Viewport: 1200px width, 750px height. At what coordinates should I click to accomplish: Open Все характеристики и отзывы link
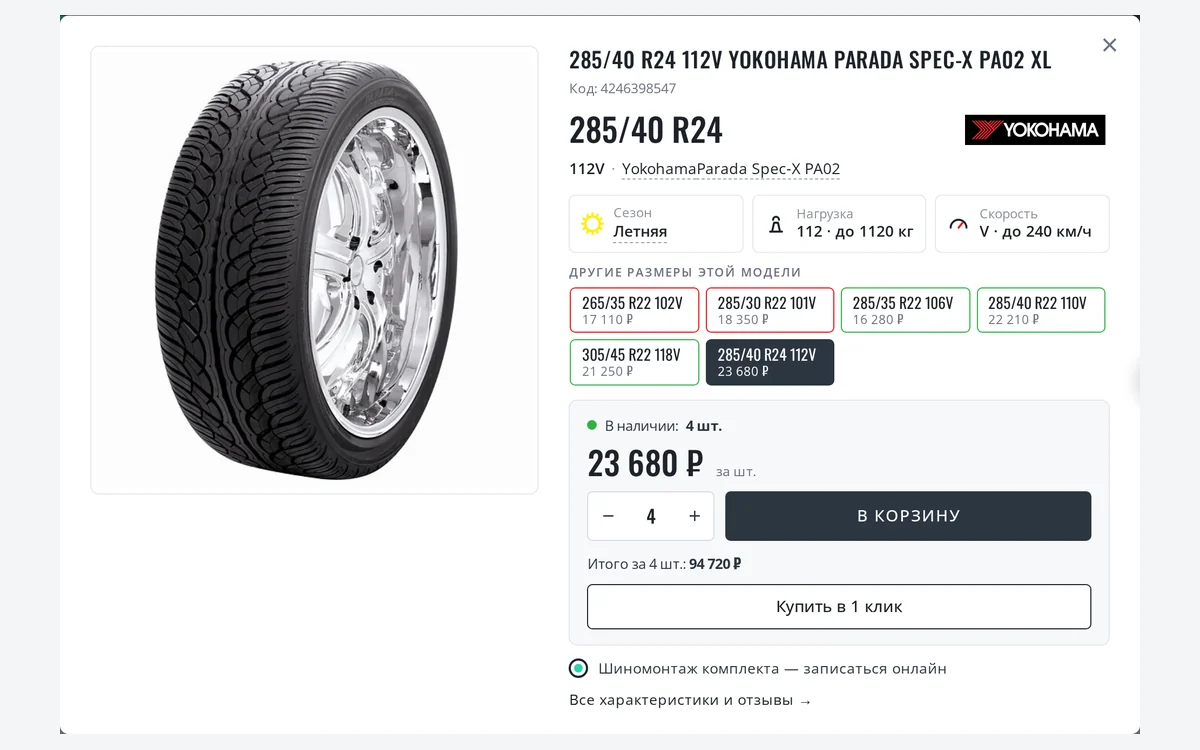coord(690,700)
